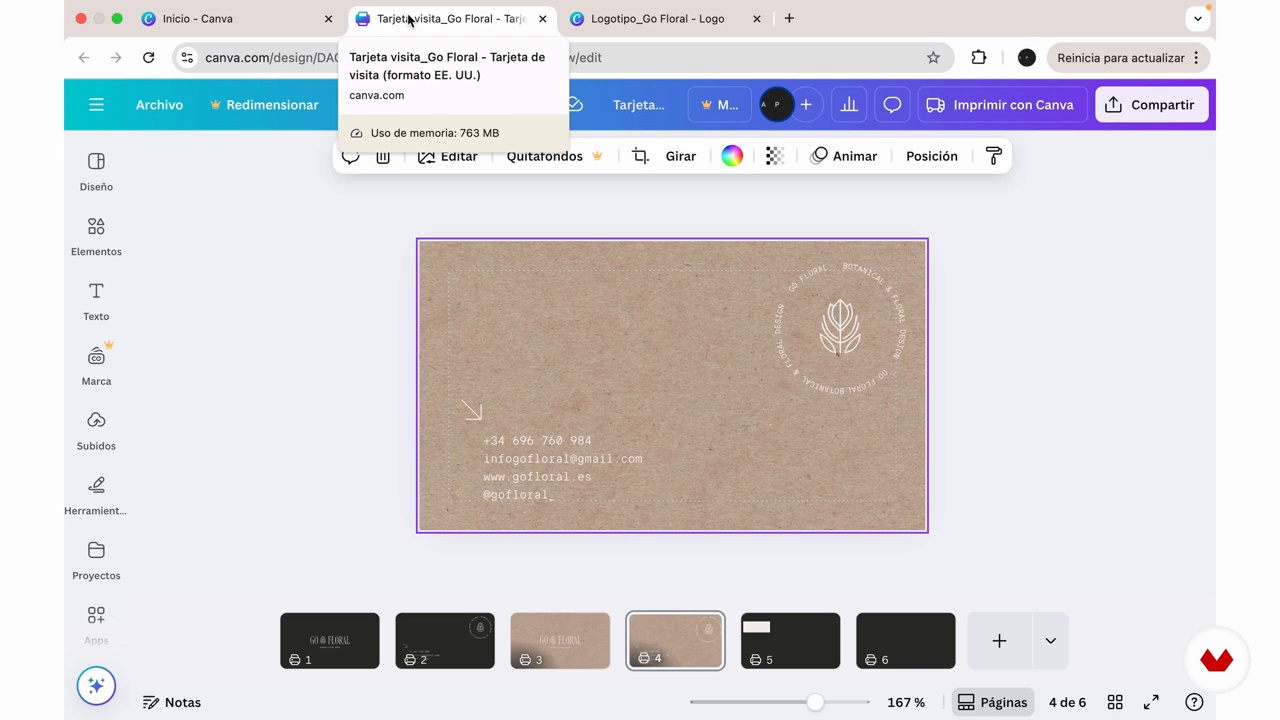Image resolution: width=1280 pixels, height=720 pixels.
Task: Add a new page with plus button
Action: click(999, 641)
